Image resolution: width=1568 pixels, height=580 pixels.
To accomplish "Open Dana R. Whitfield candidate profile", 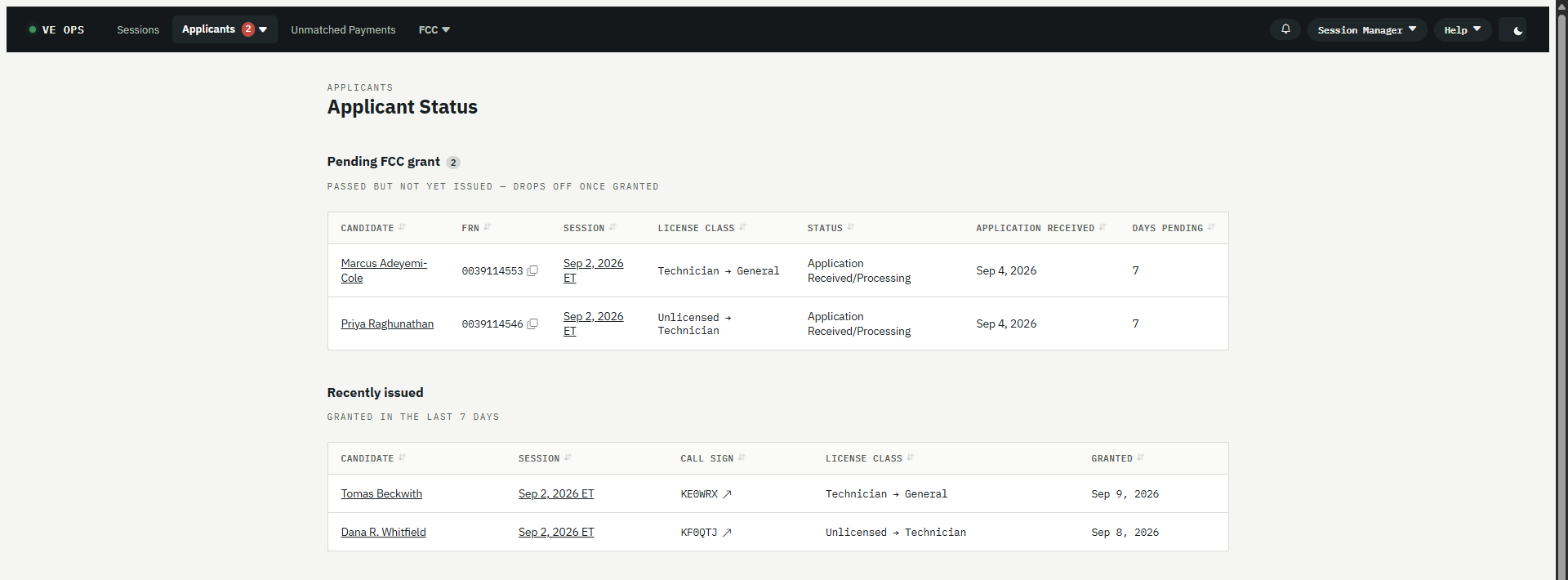I will (x=383, y=533).
